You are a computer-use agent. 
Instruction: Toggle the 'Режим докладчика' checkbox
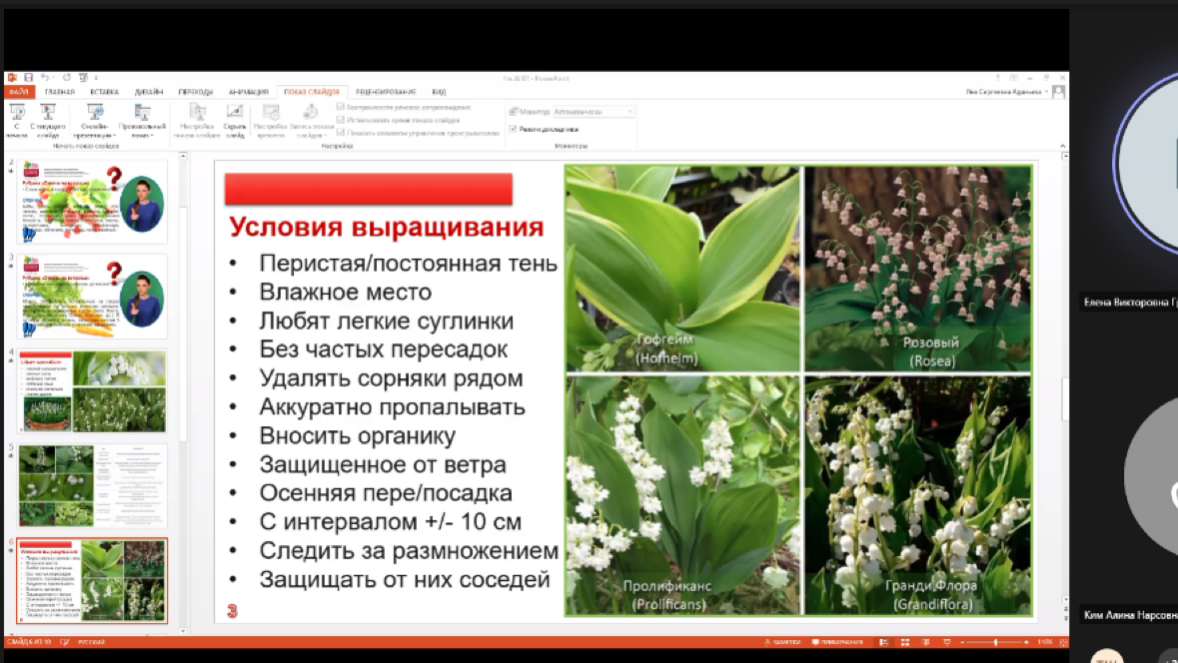click(513, 129)
